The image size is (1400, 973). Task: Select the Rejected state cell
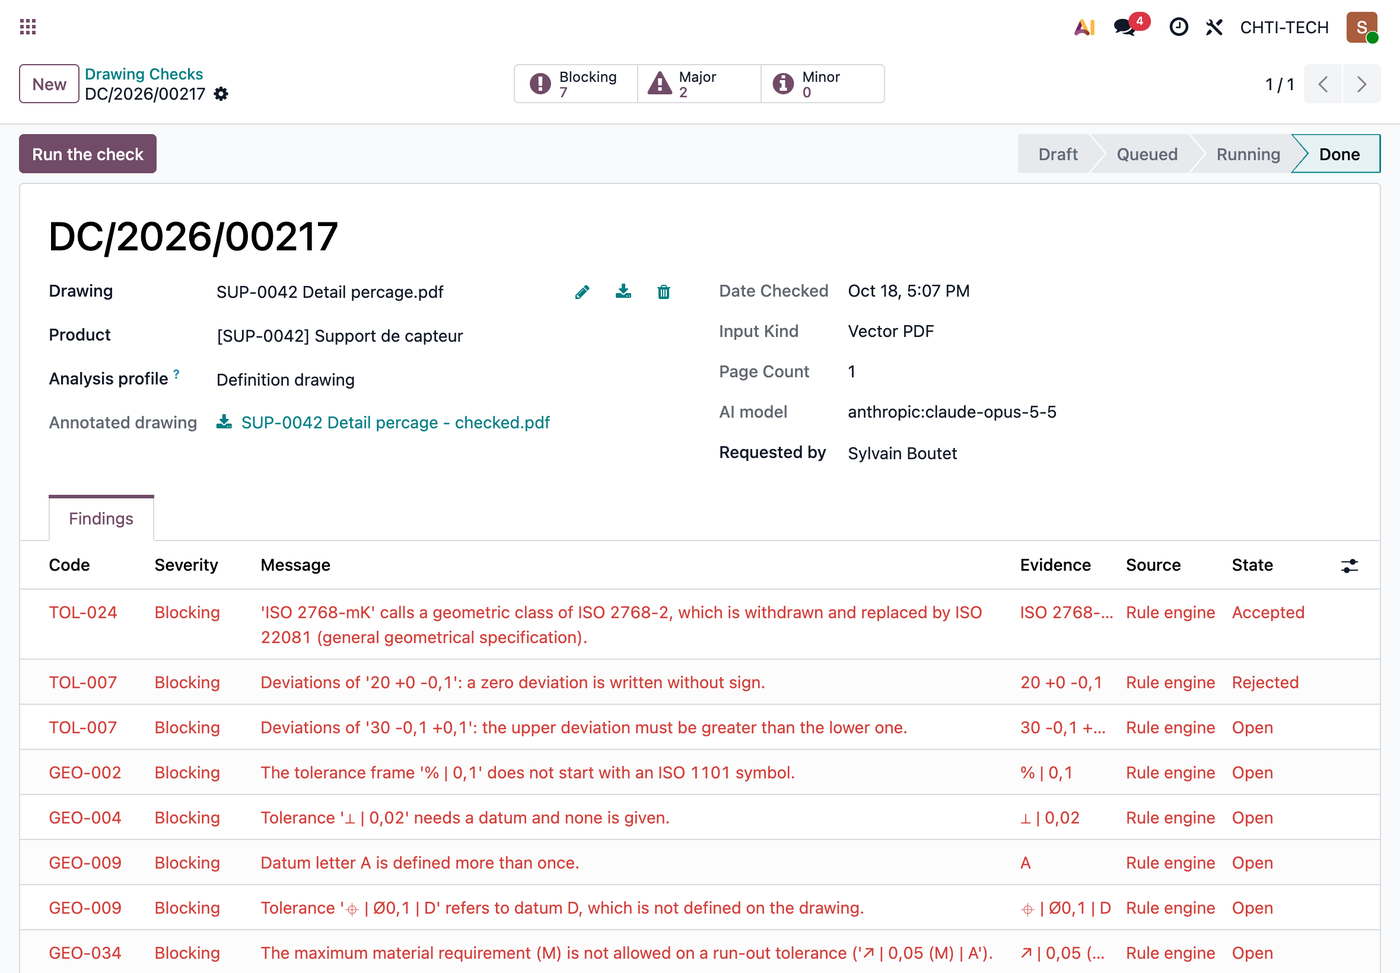pos(1265,683)
